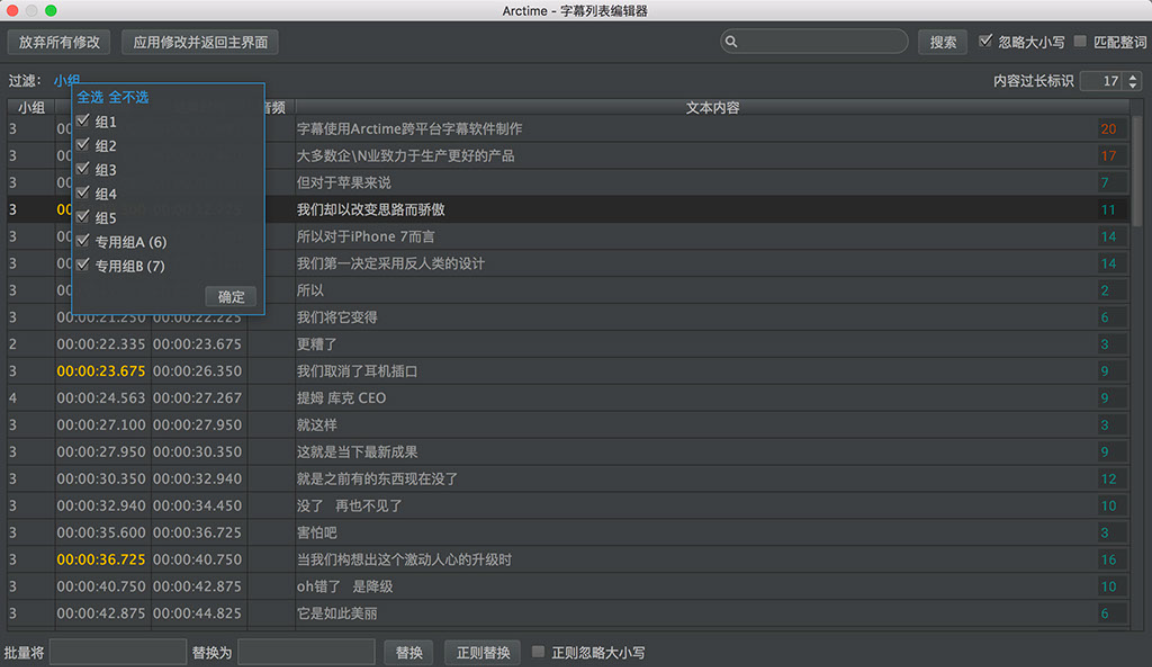Uncheck 专用组A (6) in group list

pos(83,241)
